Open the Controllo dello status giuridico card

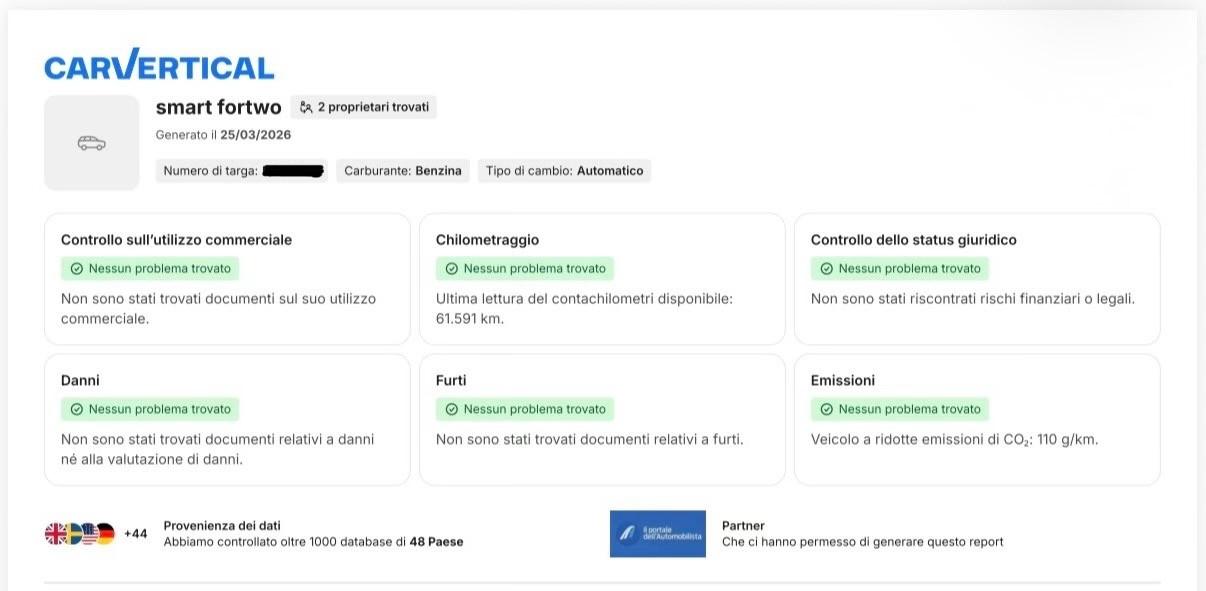point(977,279)
